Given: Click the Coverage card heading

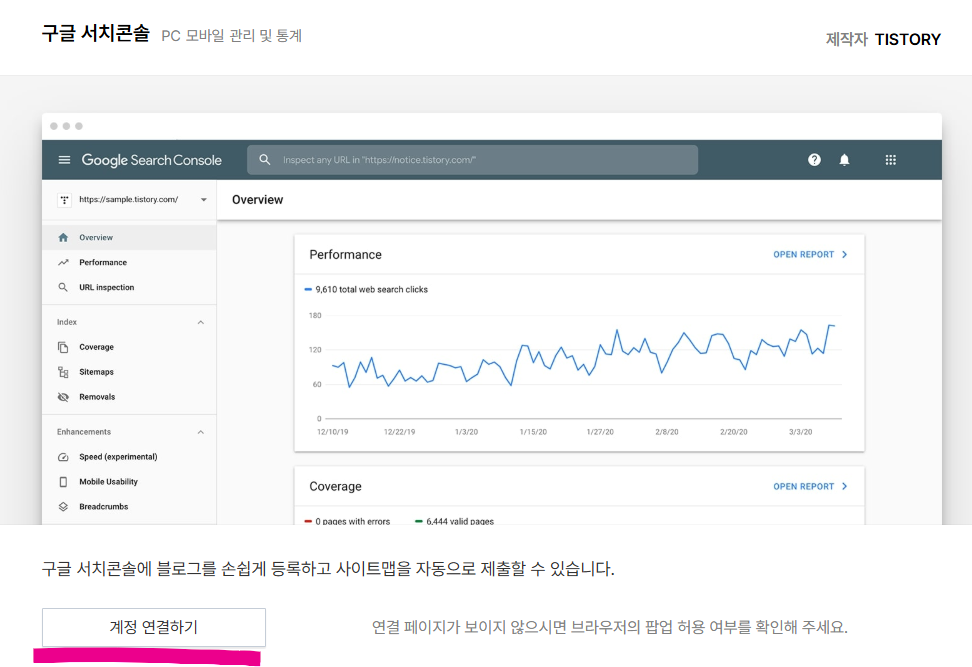Looking at the screenshot, I should [335, 487].
